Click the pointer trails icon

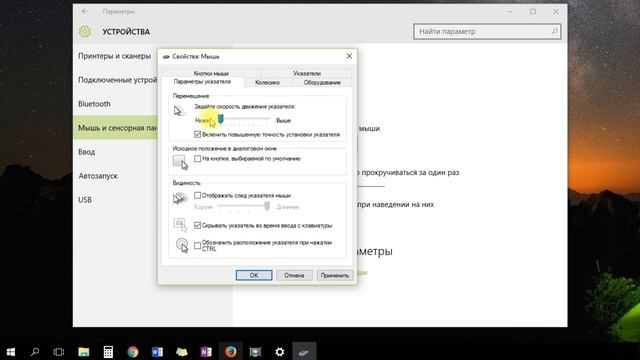[180, 198]
